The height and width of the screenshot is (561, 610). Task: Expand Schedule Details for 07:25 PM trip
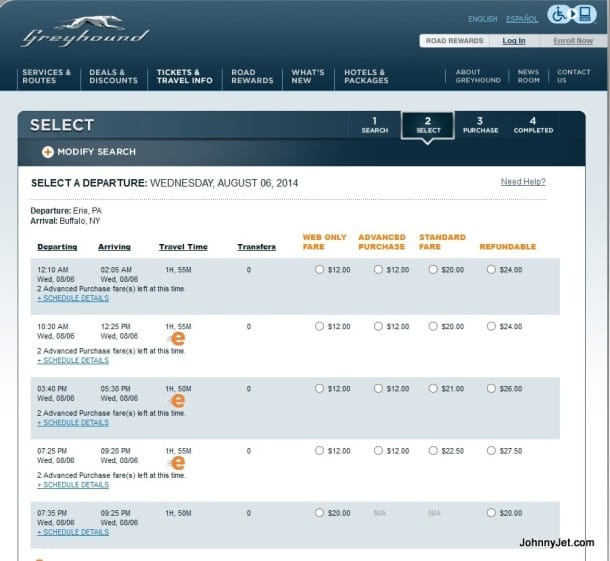(x=73, y=485)
